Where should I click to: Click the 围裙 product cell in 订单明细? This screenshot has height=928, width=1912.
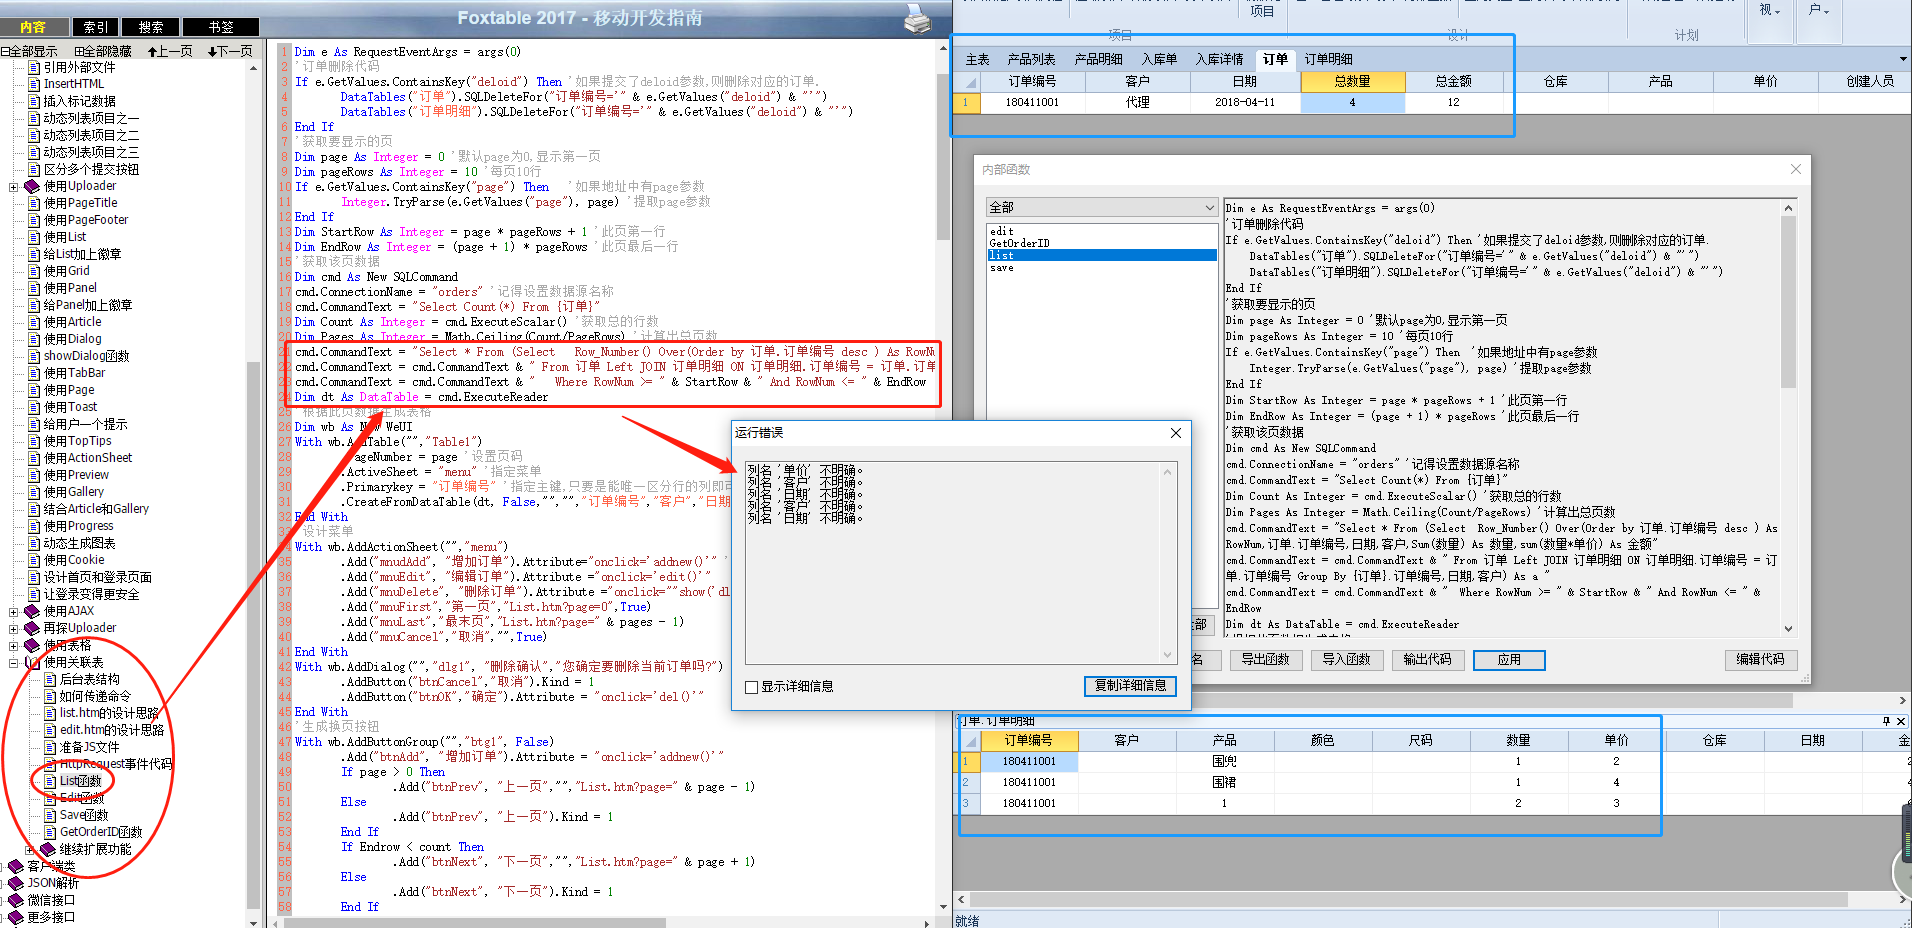click(x=1224, y=782)
